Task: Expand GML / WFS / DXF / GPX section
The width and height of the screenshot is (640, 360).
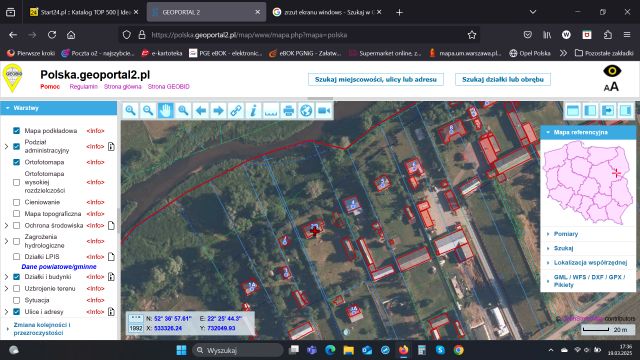Action: (588, 281)
